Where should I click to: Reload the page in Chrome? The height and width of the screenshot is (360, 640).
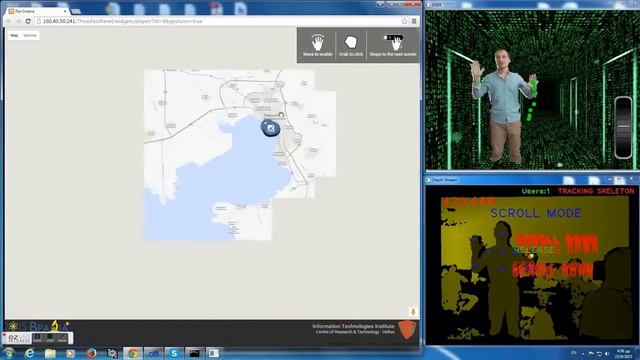click(28, 21)
